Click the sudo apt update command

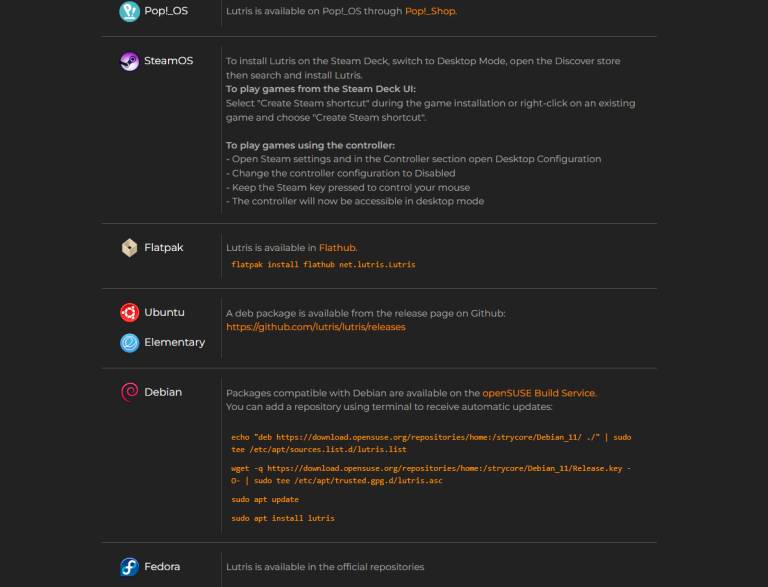click(265, 499)
